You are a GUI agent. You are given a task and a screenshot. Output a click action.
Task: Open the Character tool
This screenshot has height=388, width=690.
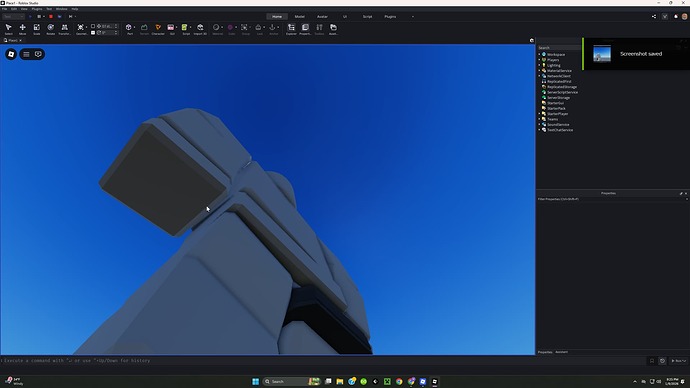pyautogui.click(x=158, y=29)
